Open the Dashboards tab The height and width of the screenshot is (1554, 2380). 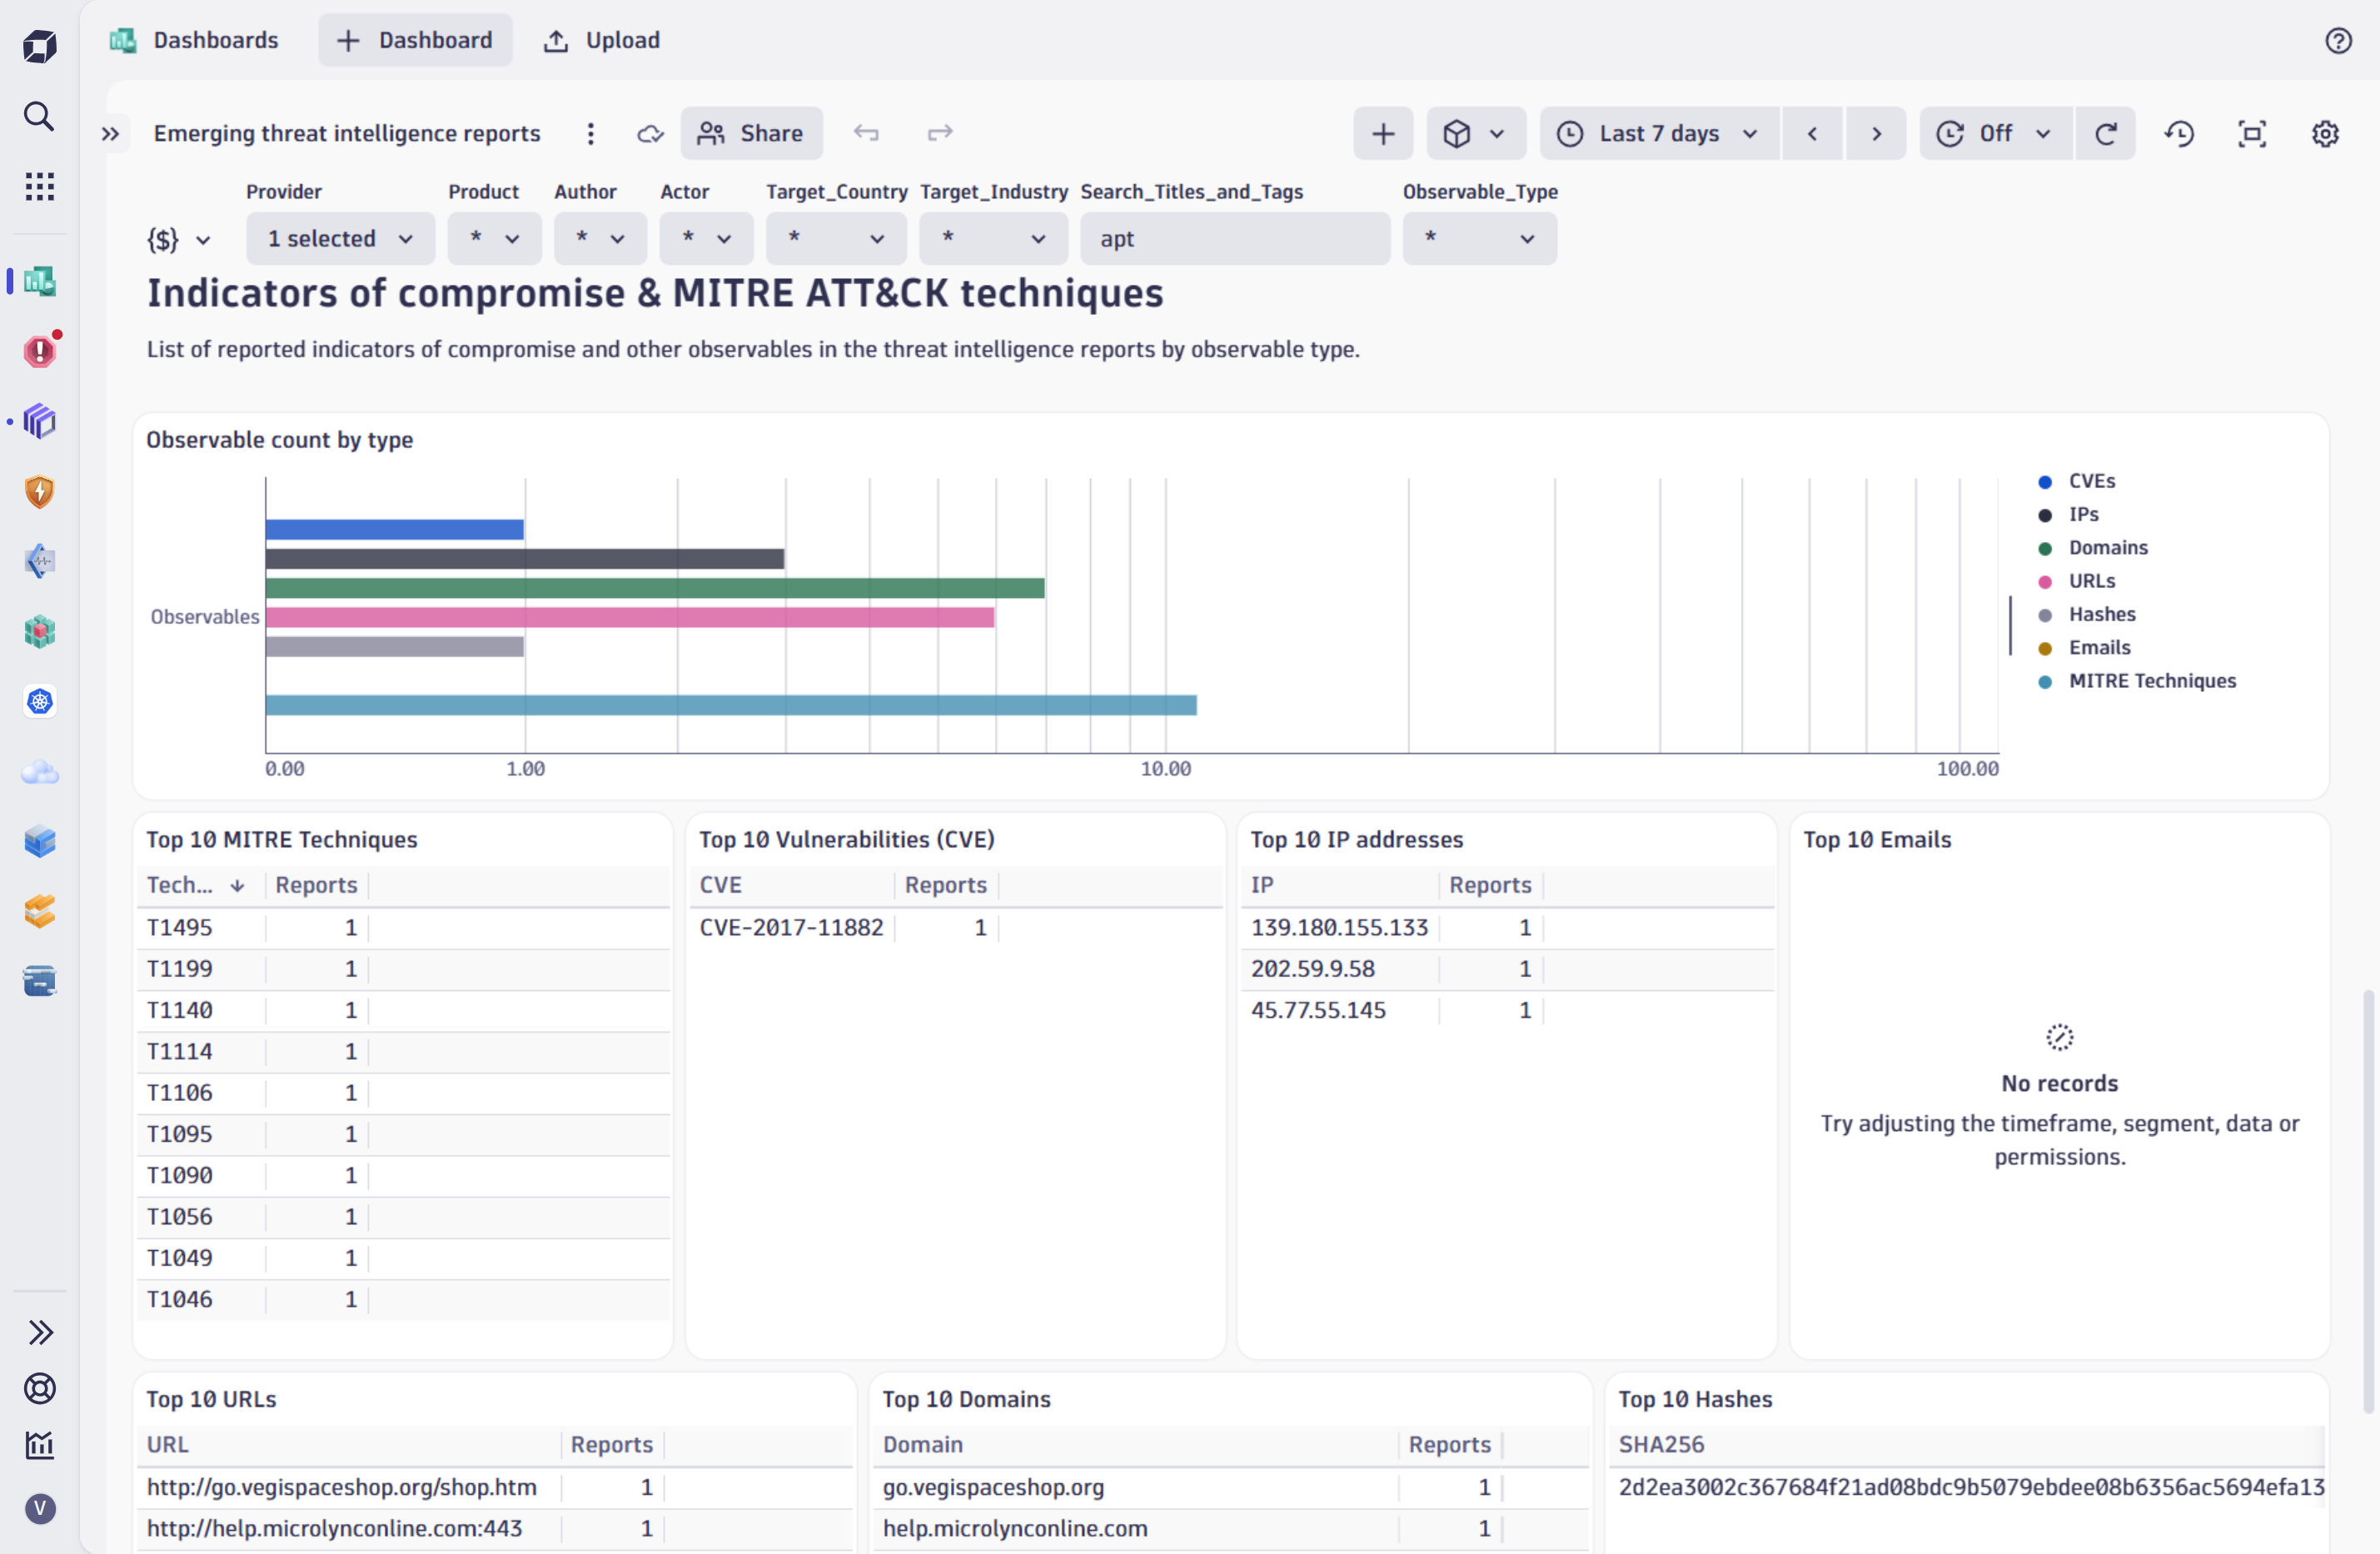point(194,40)
